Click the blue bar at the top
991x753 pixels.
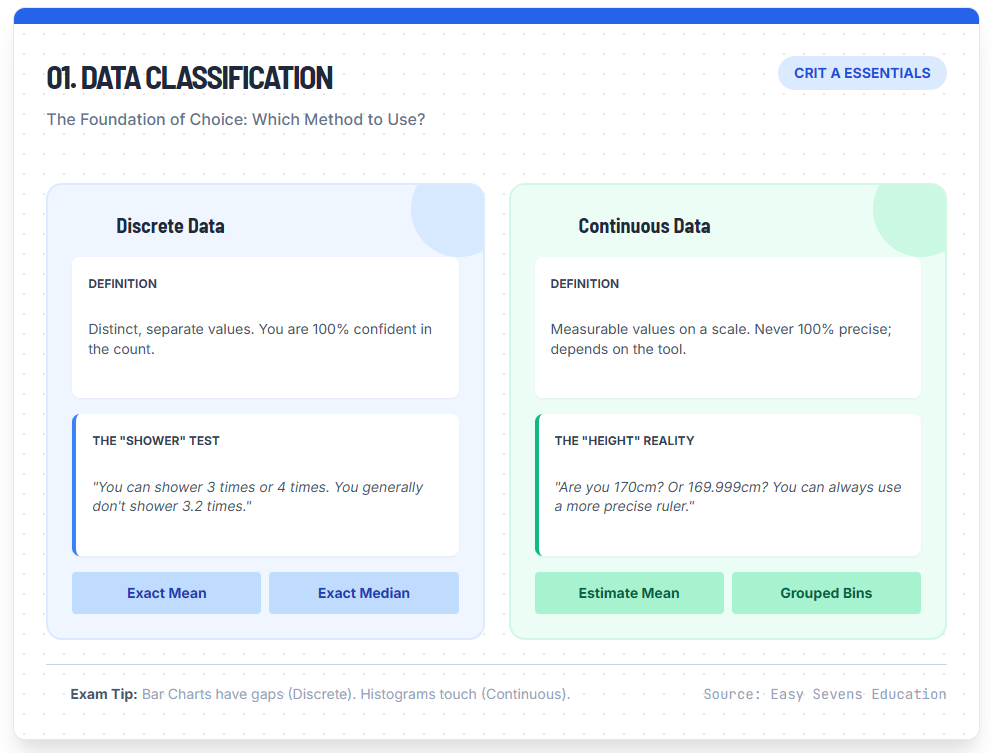(x=495, y=11)
